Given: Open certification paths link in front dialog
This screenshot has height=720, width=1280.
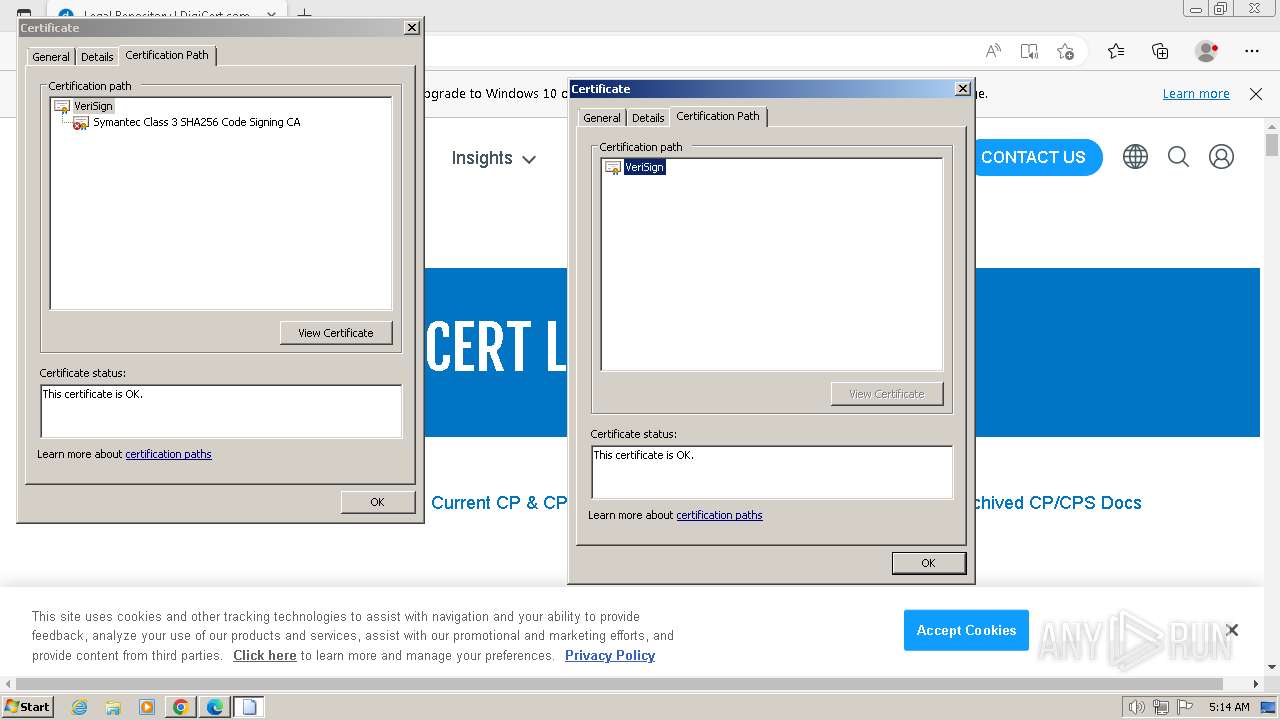Looking at the screenshot, I should point(719,515).
